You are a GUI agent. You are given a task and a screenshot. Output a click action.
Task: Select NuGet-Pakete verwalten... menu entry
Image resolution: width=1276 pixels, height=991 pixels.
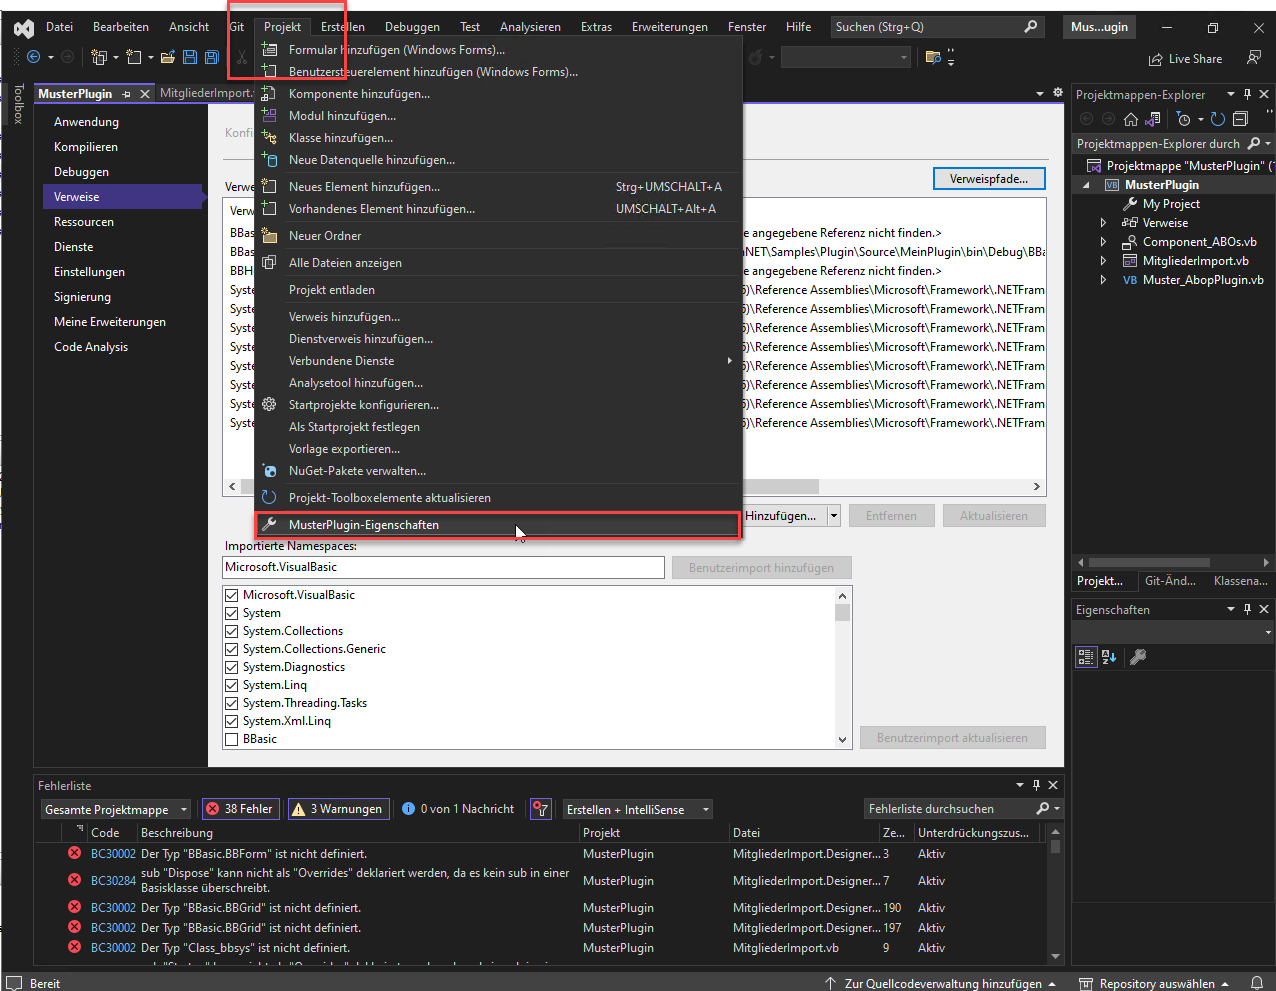[498, 471]
